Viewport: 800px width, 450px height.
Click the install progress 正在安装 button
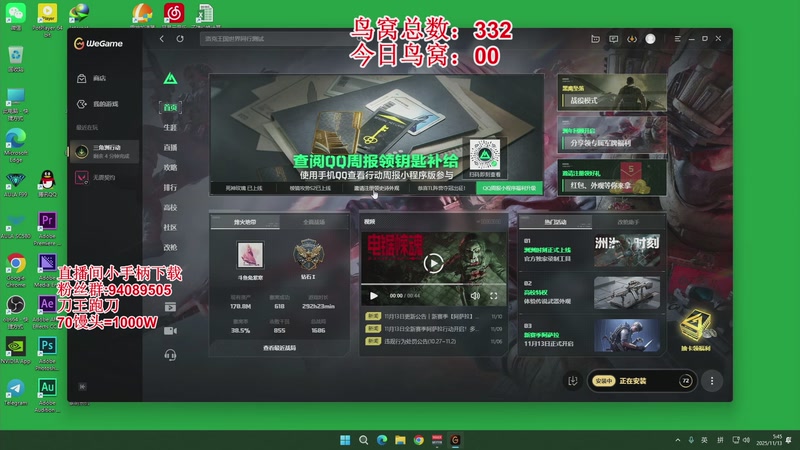[642, 381]
